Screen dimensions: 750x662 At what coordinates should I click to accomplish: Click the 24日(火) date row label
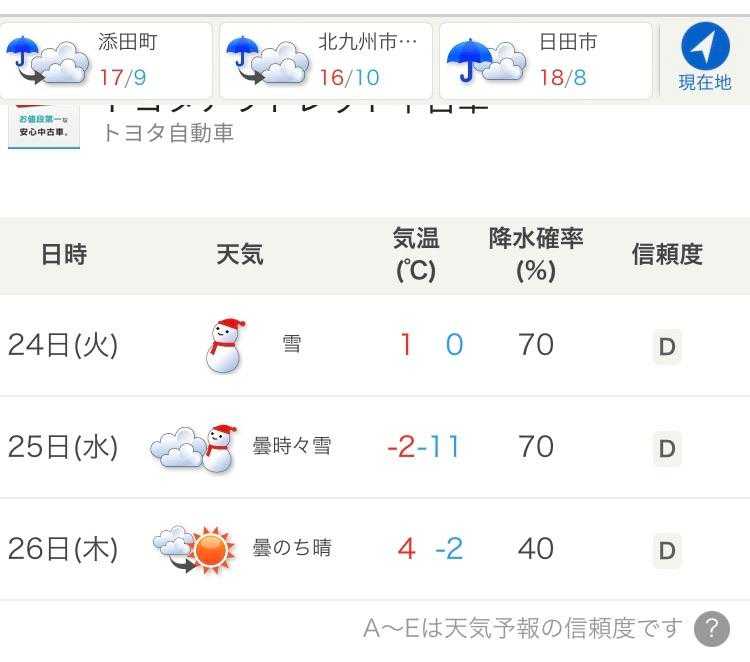pyautogui.click(x=63, y=346)
